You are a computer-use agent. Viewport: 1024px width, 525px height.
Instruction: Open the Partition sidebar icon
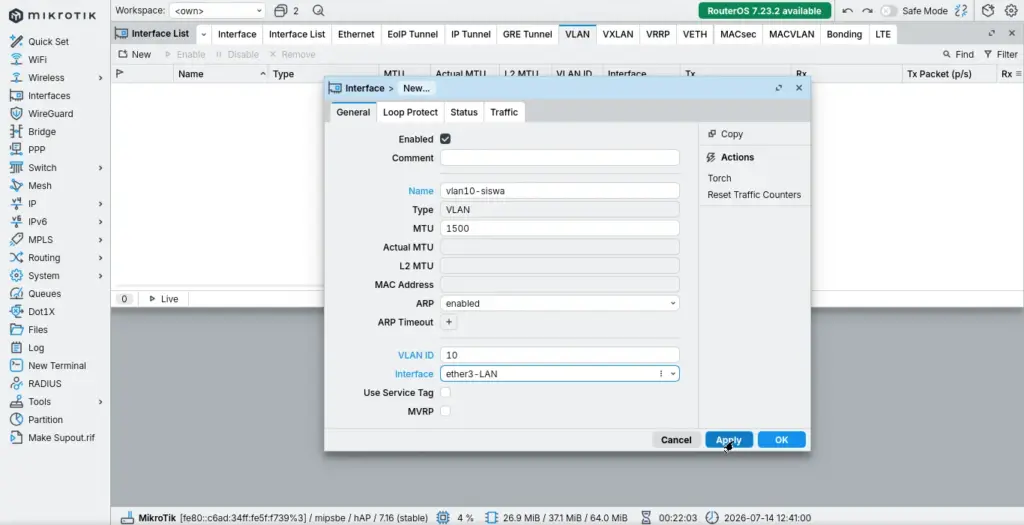(x=16, y=420)
